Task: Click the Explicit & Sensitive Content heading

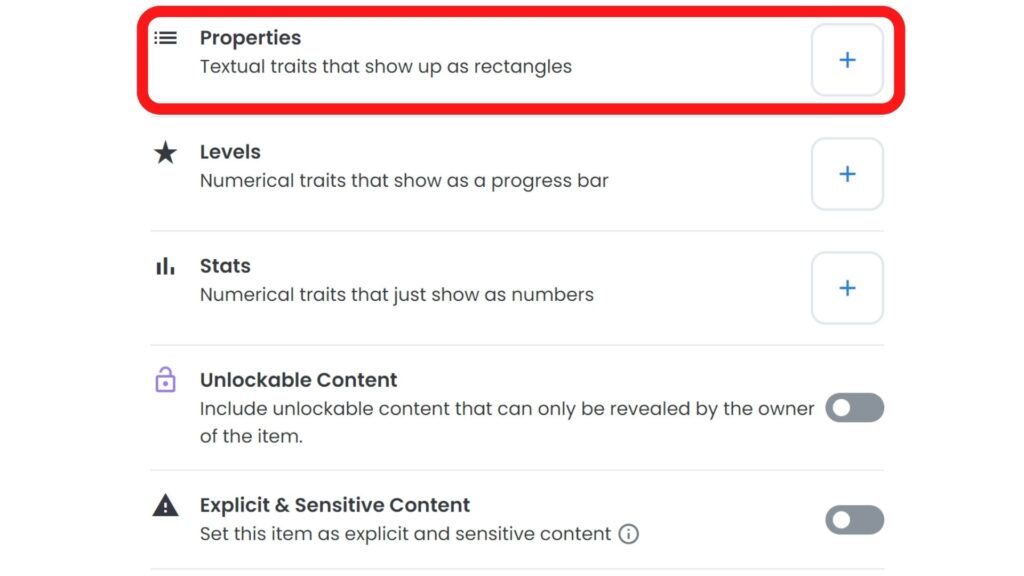Action: pyautogui.click(x=335, y=505)
